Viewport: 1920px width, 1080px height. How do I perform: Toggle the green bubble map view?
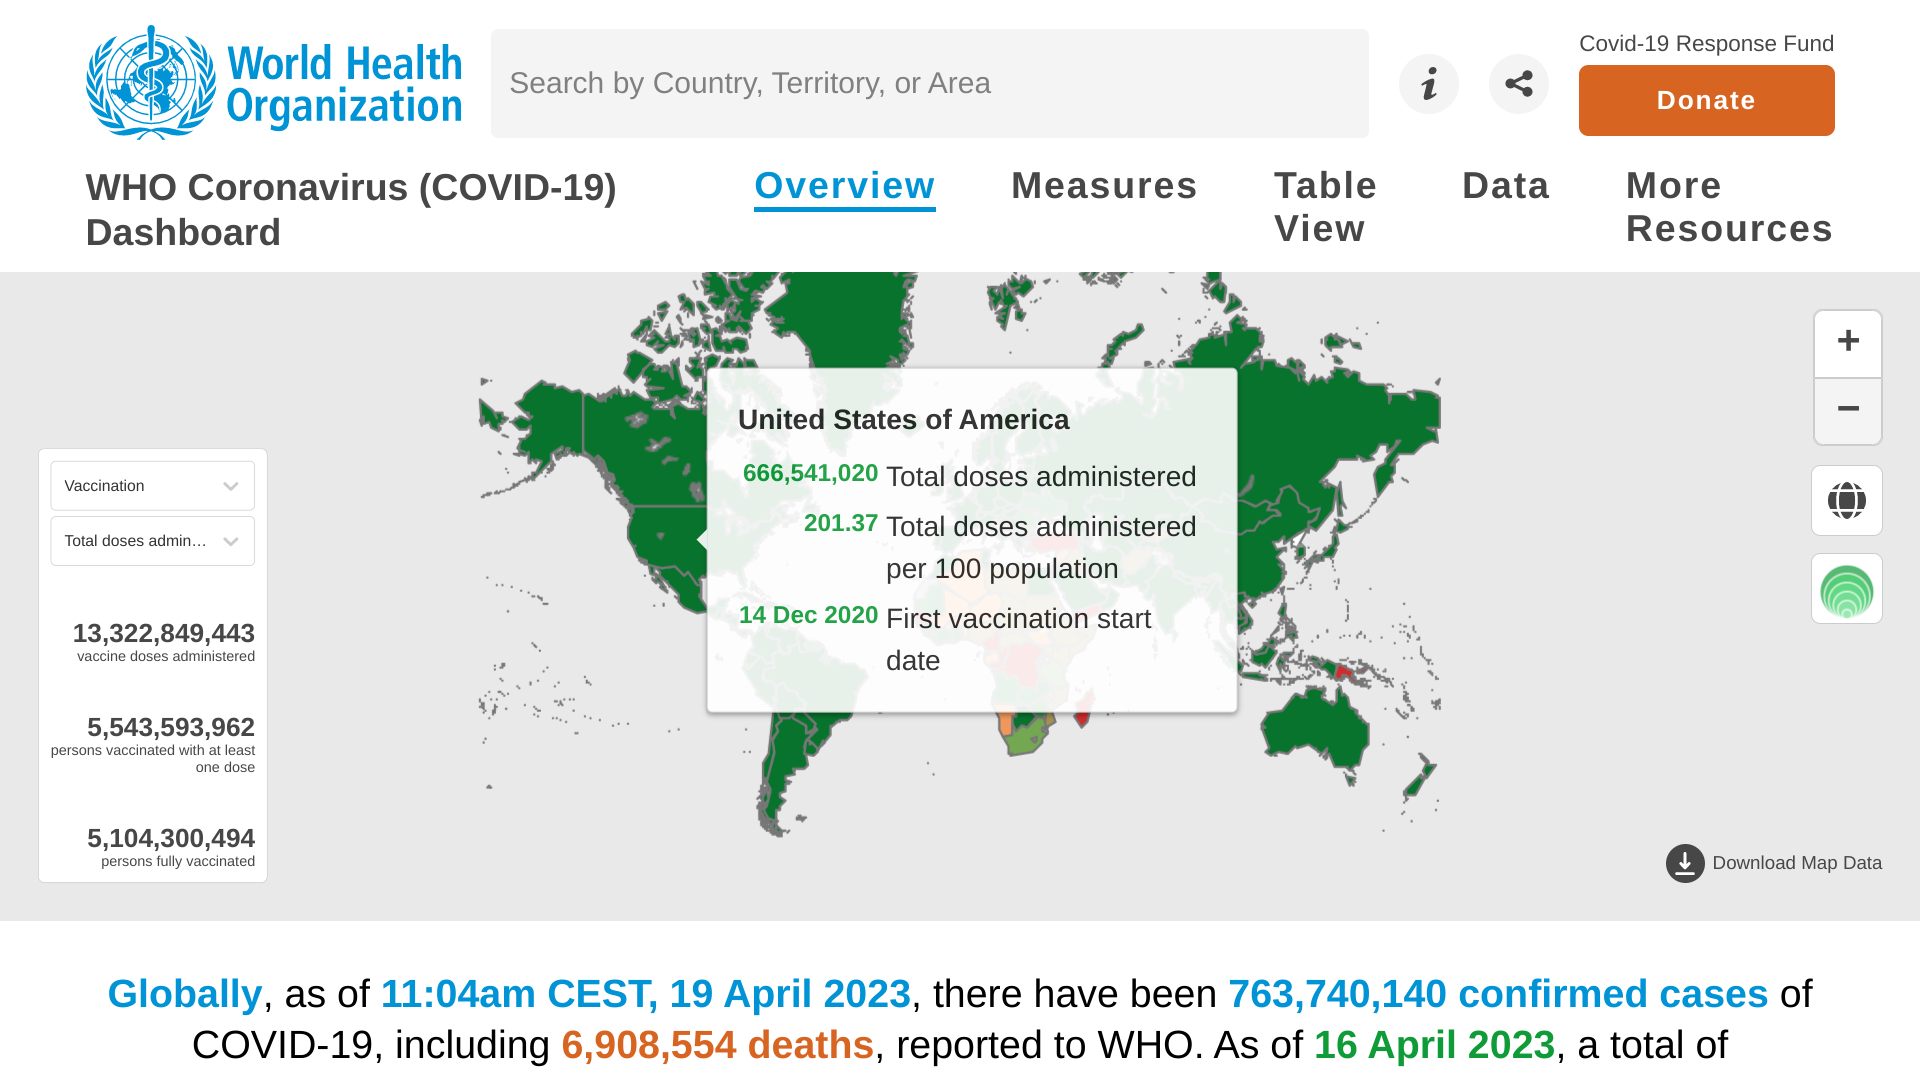tap(1846, 589)
